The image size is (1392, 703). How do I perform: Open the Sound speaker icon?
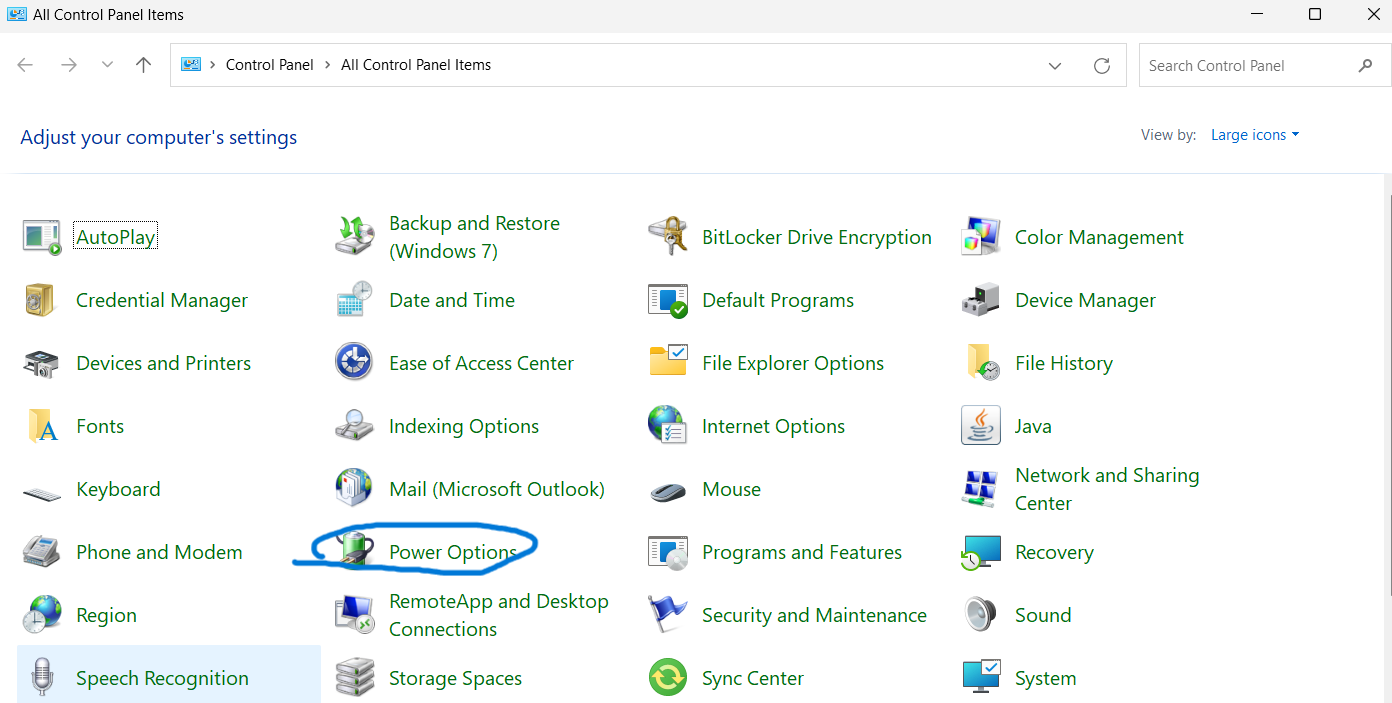pos(980,615)
